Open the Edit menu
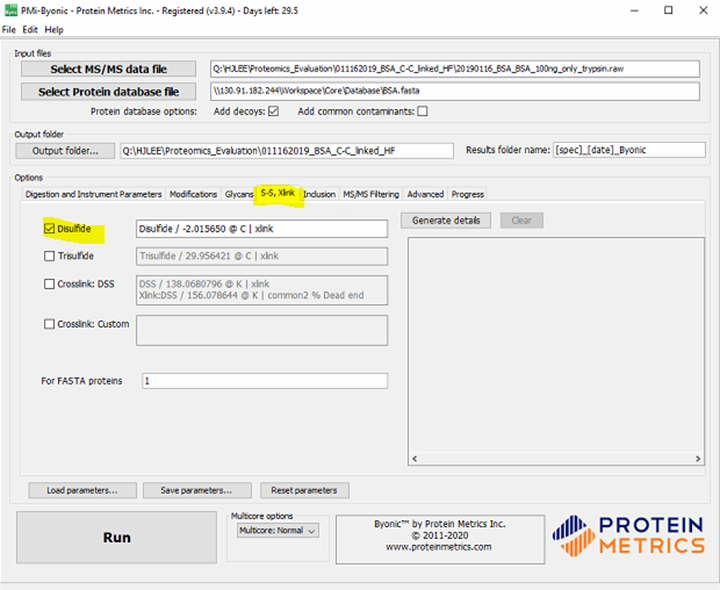This screenshot has width=720, height=590. click(30, 30)
